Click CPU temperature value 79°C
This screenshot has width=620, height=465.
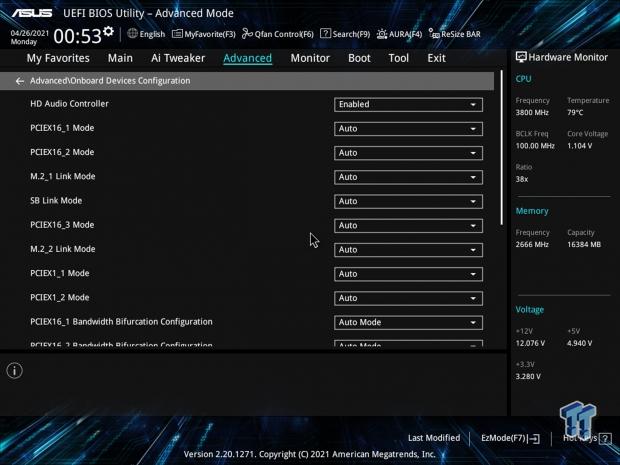(575, 113)
